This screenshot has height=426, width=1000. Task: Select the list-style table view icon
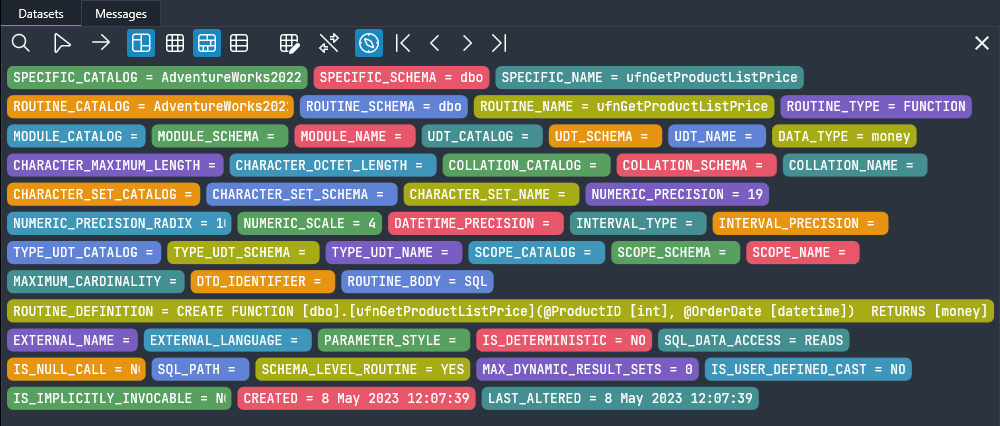coord(239,42)
